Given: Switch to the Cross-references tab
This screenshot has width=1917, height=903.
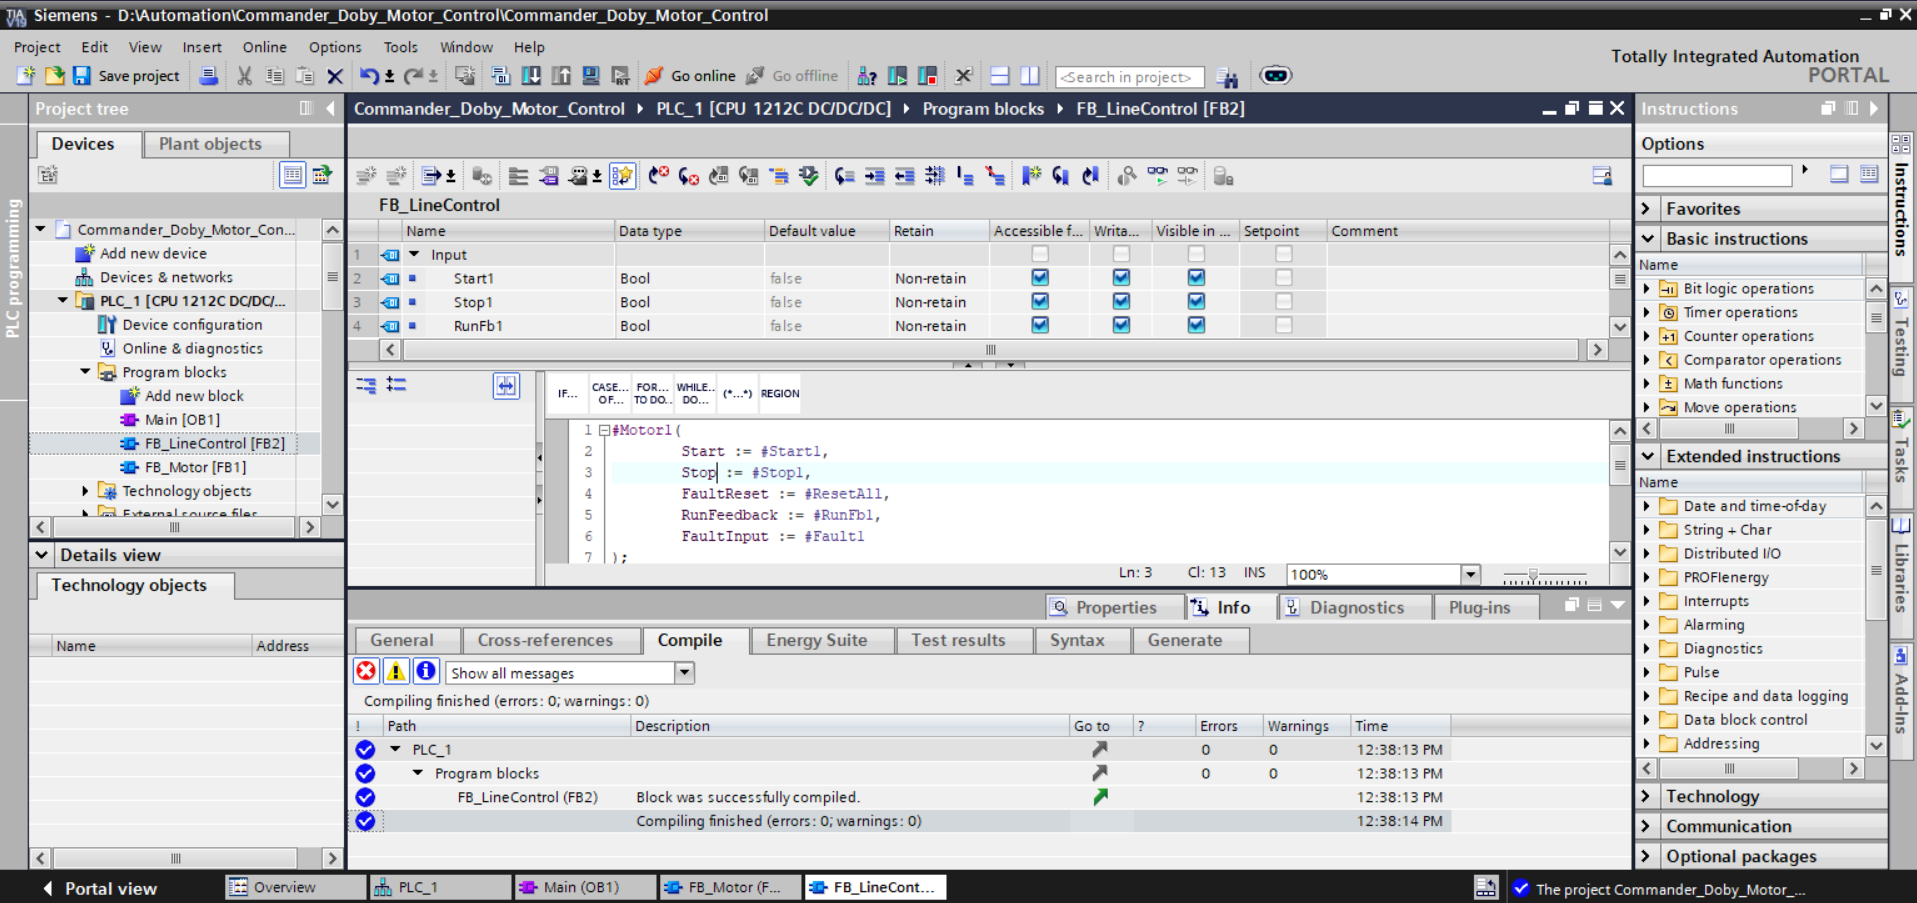Looking at the screenshot, I should 545,640.
